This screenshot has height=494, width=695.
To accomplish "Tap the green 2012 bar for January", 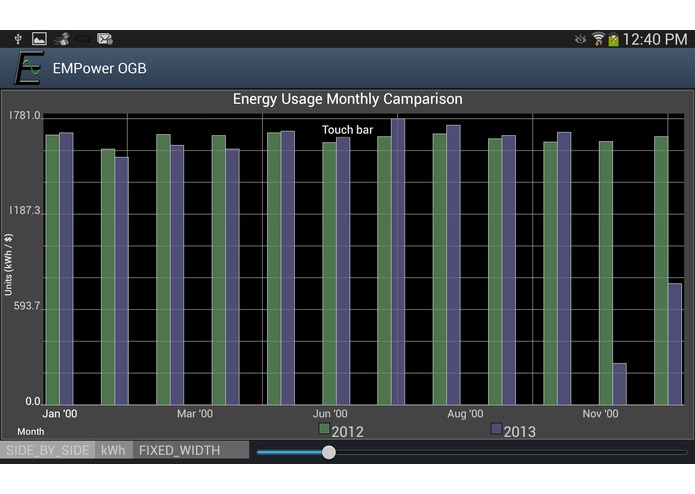I will pos(53,269).
